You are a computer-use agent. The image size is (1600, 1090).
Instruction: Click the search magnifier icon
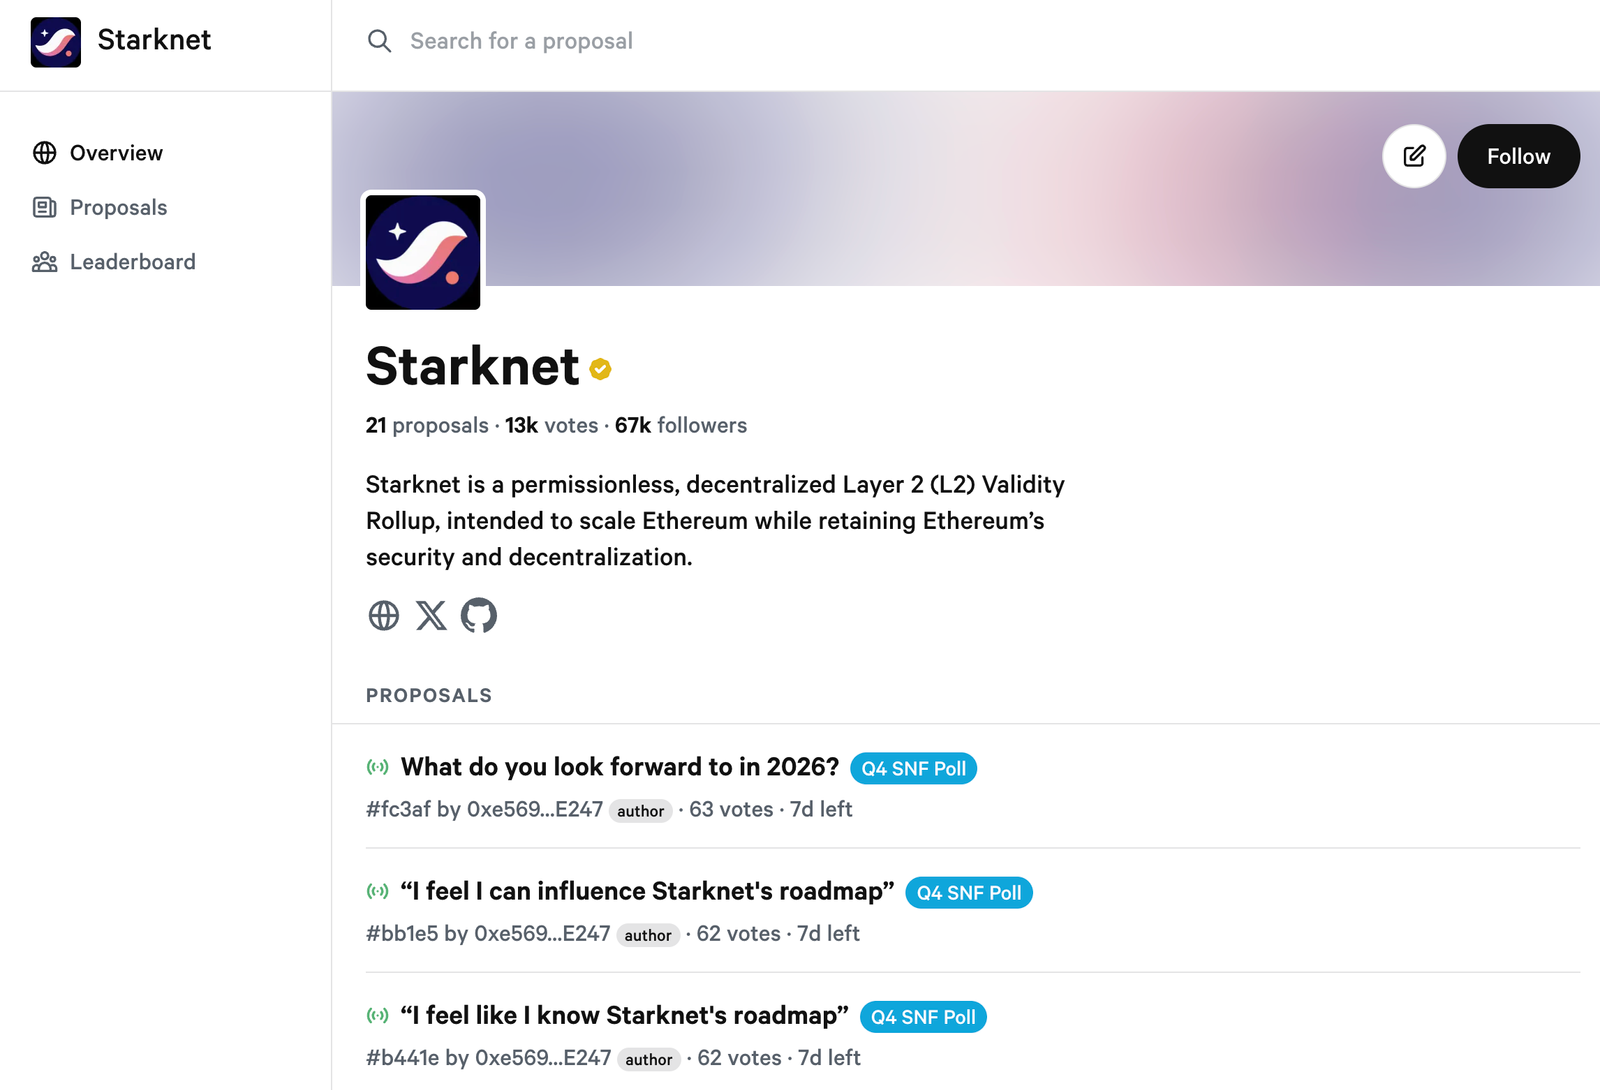379,41
